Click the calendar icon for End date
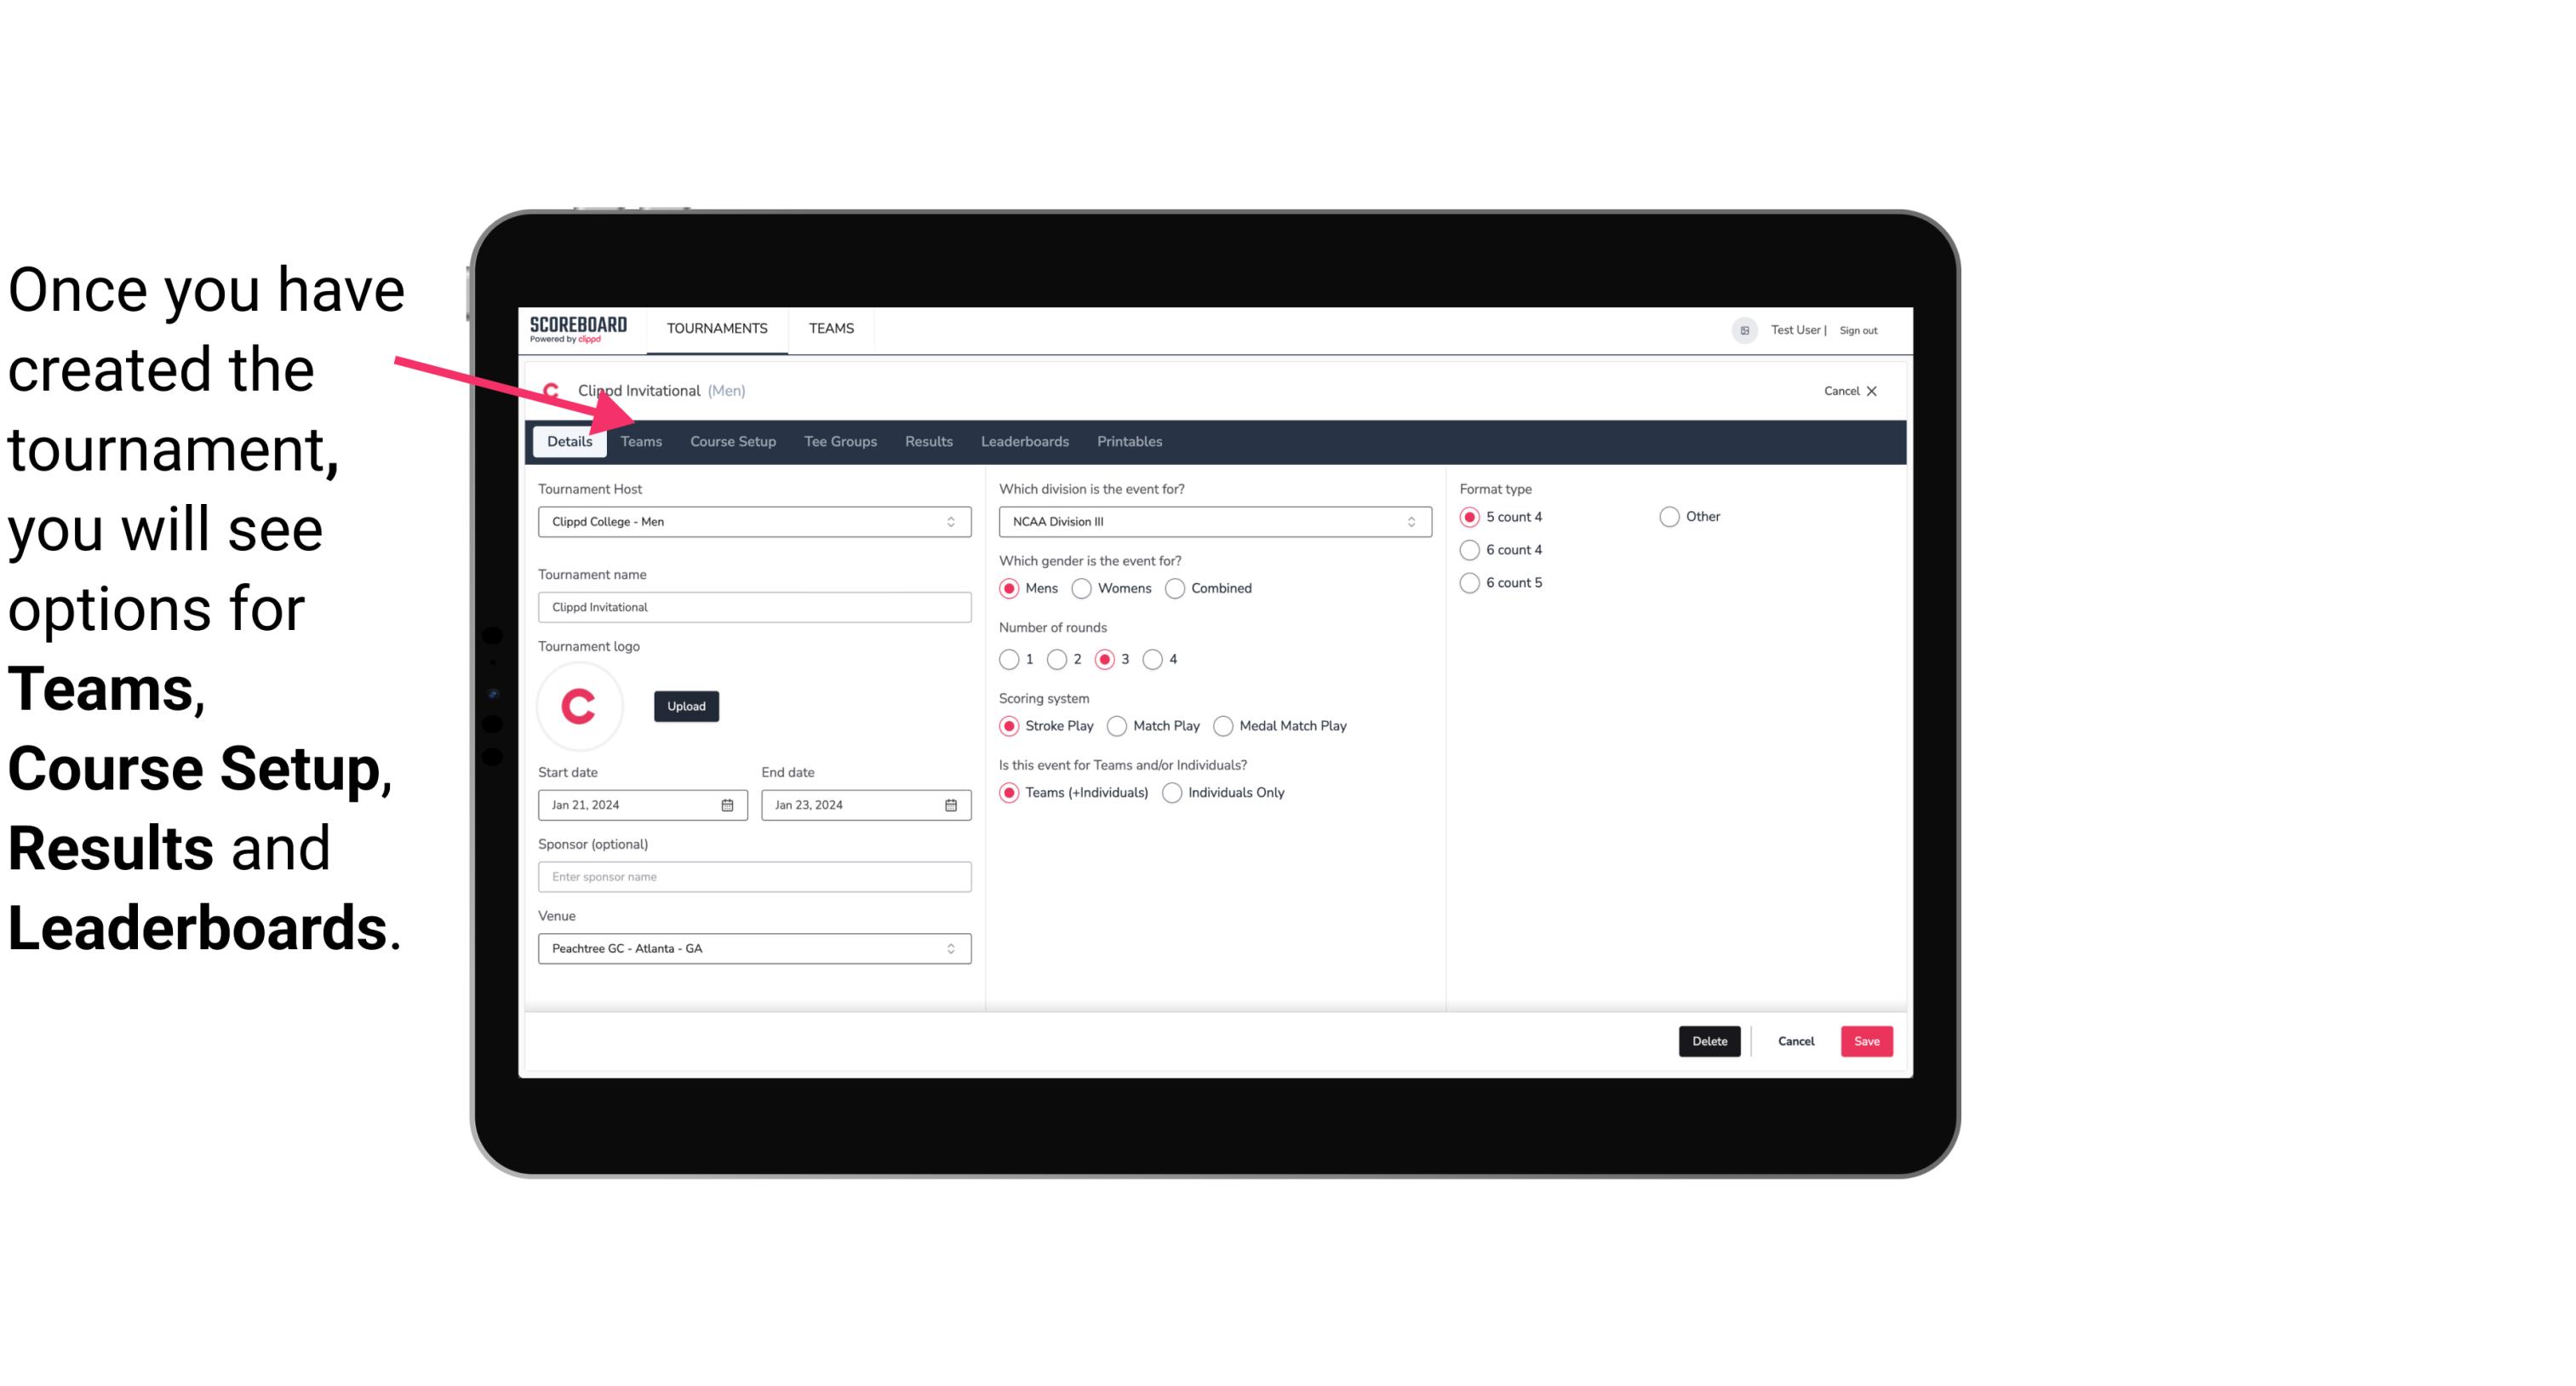2576x1386 pixels. point(952,804)
